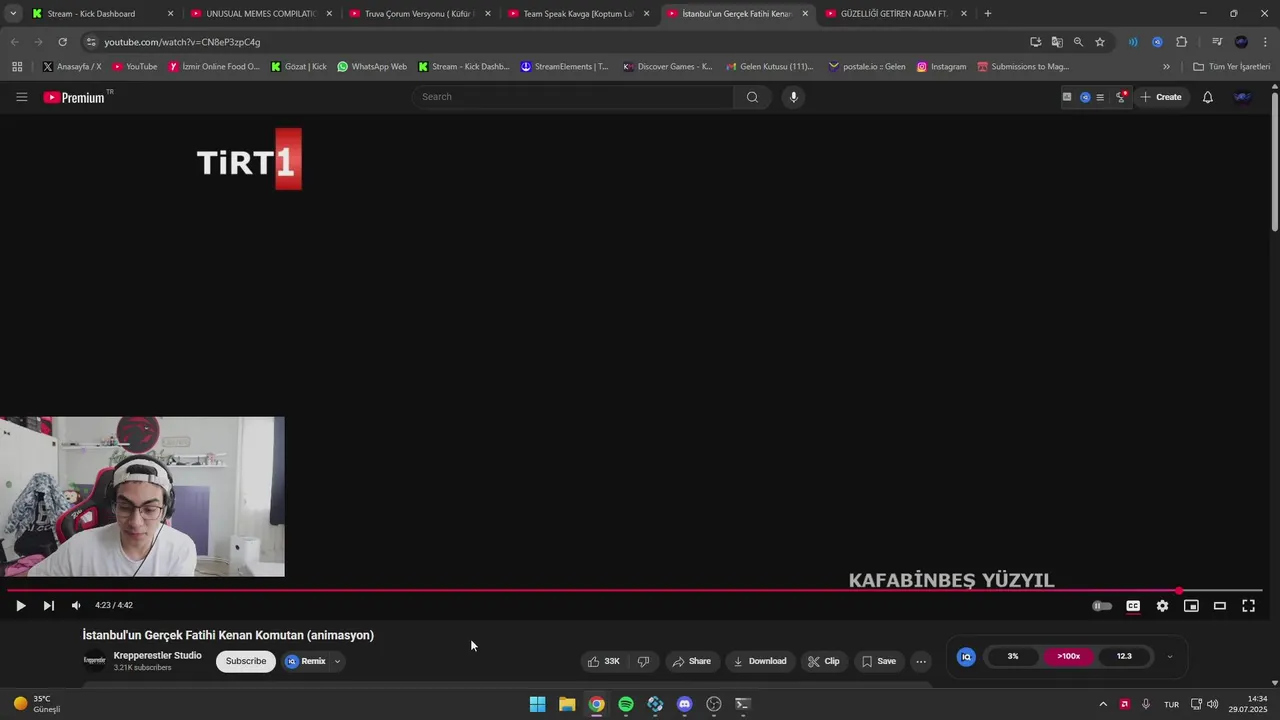Screen dimensions: 1280x720
Task: Bookmark this page with the star
Action: 1100,42
